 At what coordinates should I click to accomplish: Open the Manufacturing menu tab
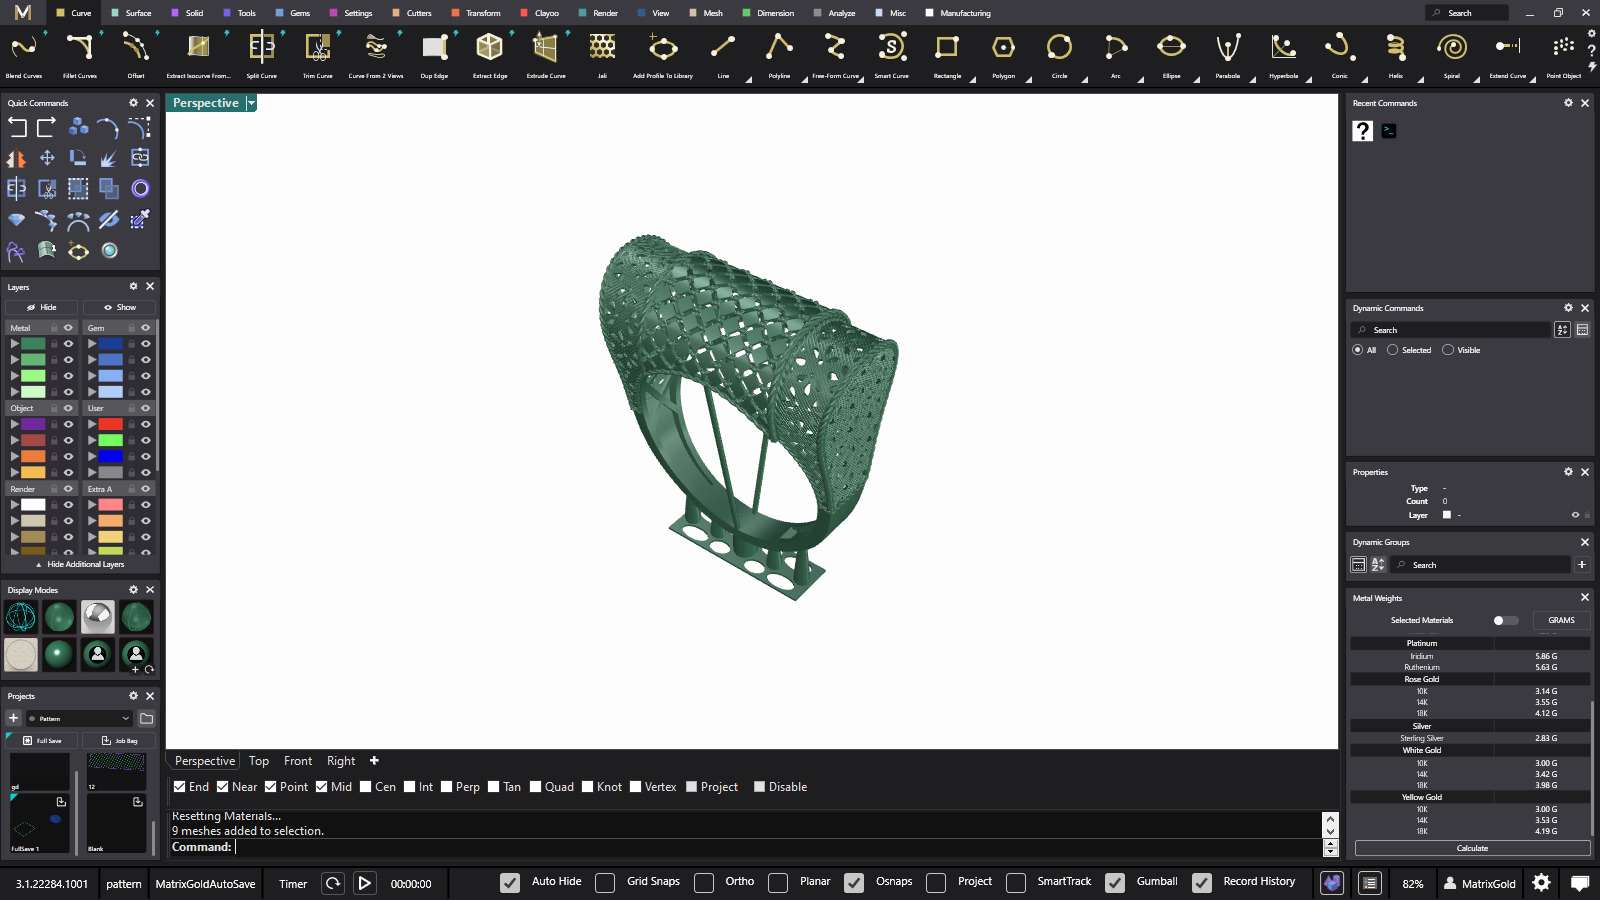pos(958,13)
